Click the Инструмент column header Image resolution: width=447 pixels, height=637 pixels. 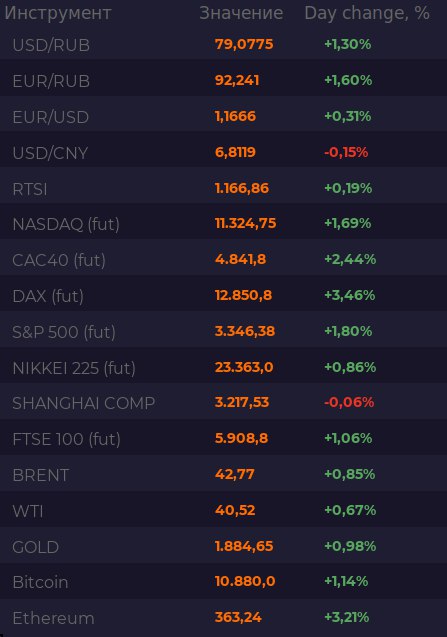click(x=58, y=13)
